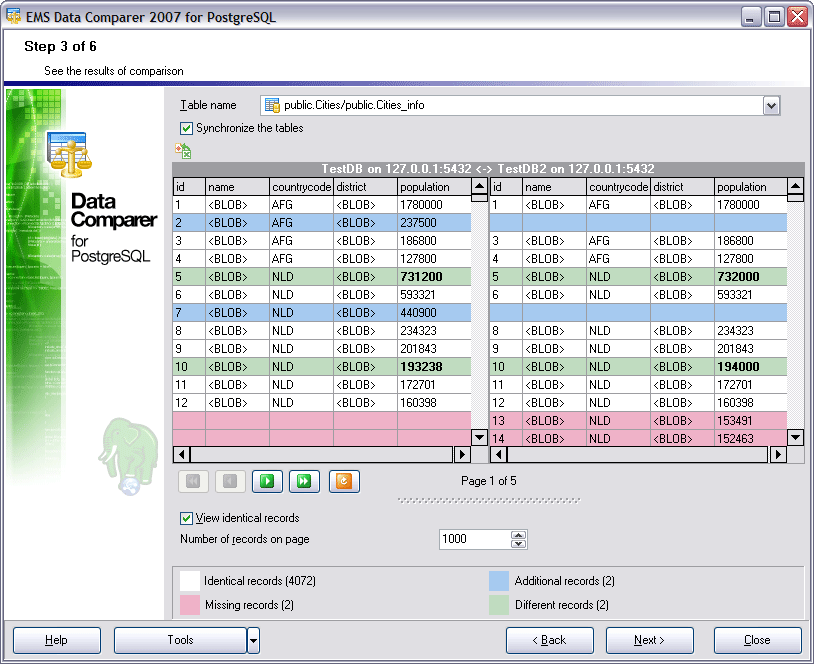This screenshot has width=814, height=664.
Task: Click right arrow of right grid horizontal scrollbar
Action: 778,455
